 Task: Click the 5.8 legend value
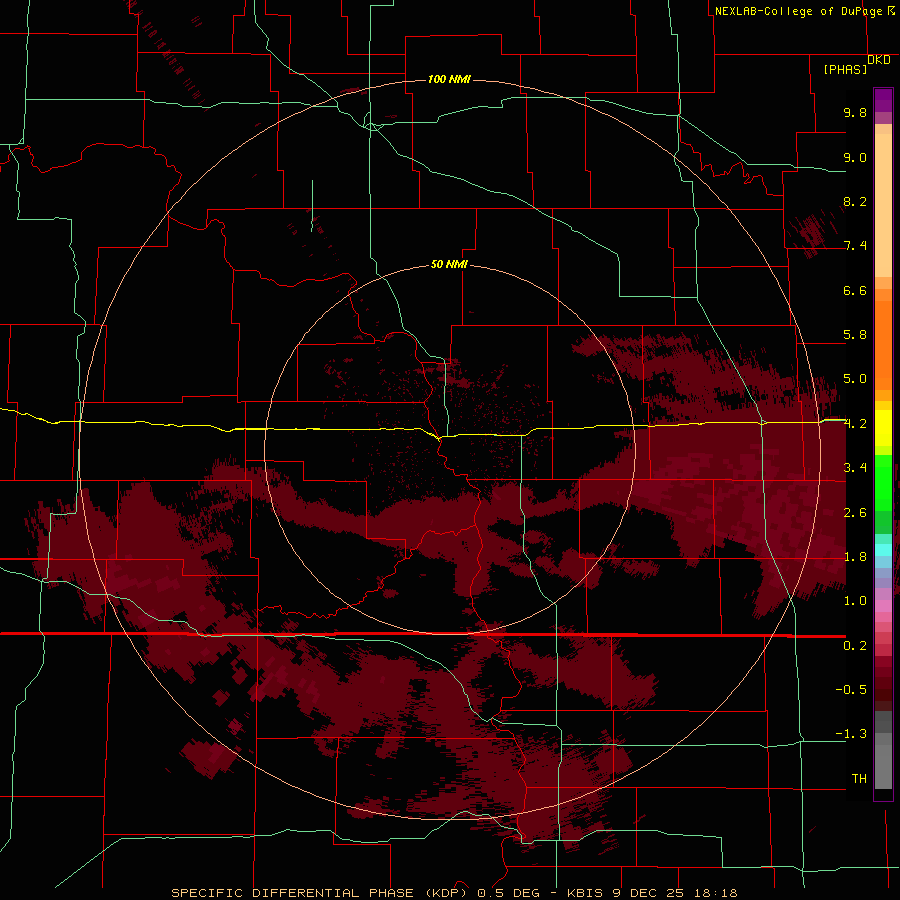[x=855, y=335]
